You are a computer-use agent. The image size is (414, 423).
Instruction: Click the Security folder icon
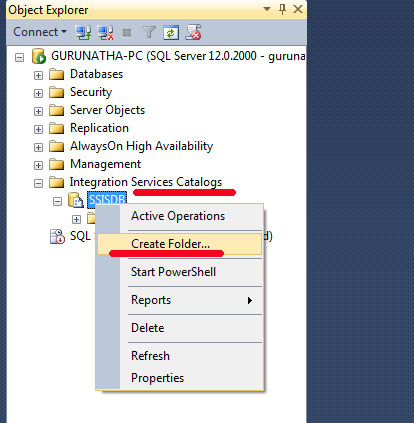click(56, 92)
